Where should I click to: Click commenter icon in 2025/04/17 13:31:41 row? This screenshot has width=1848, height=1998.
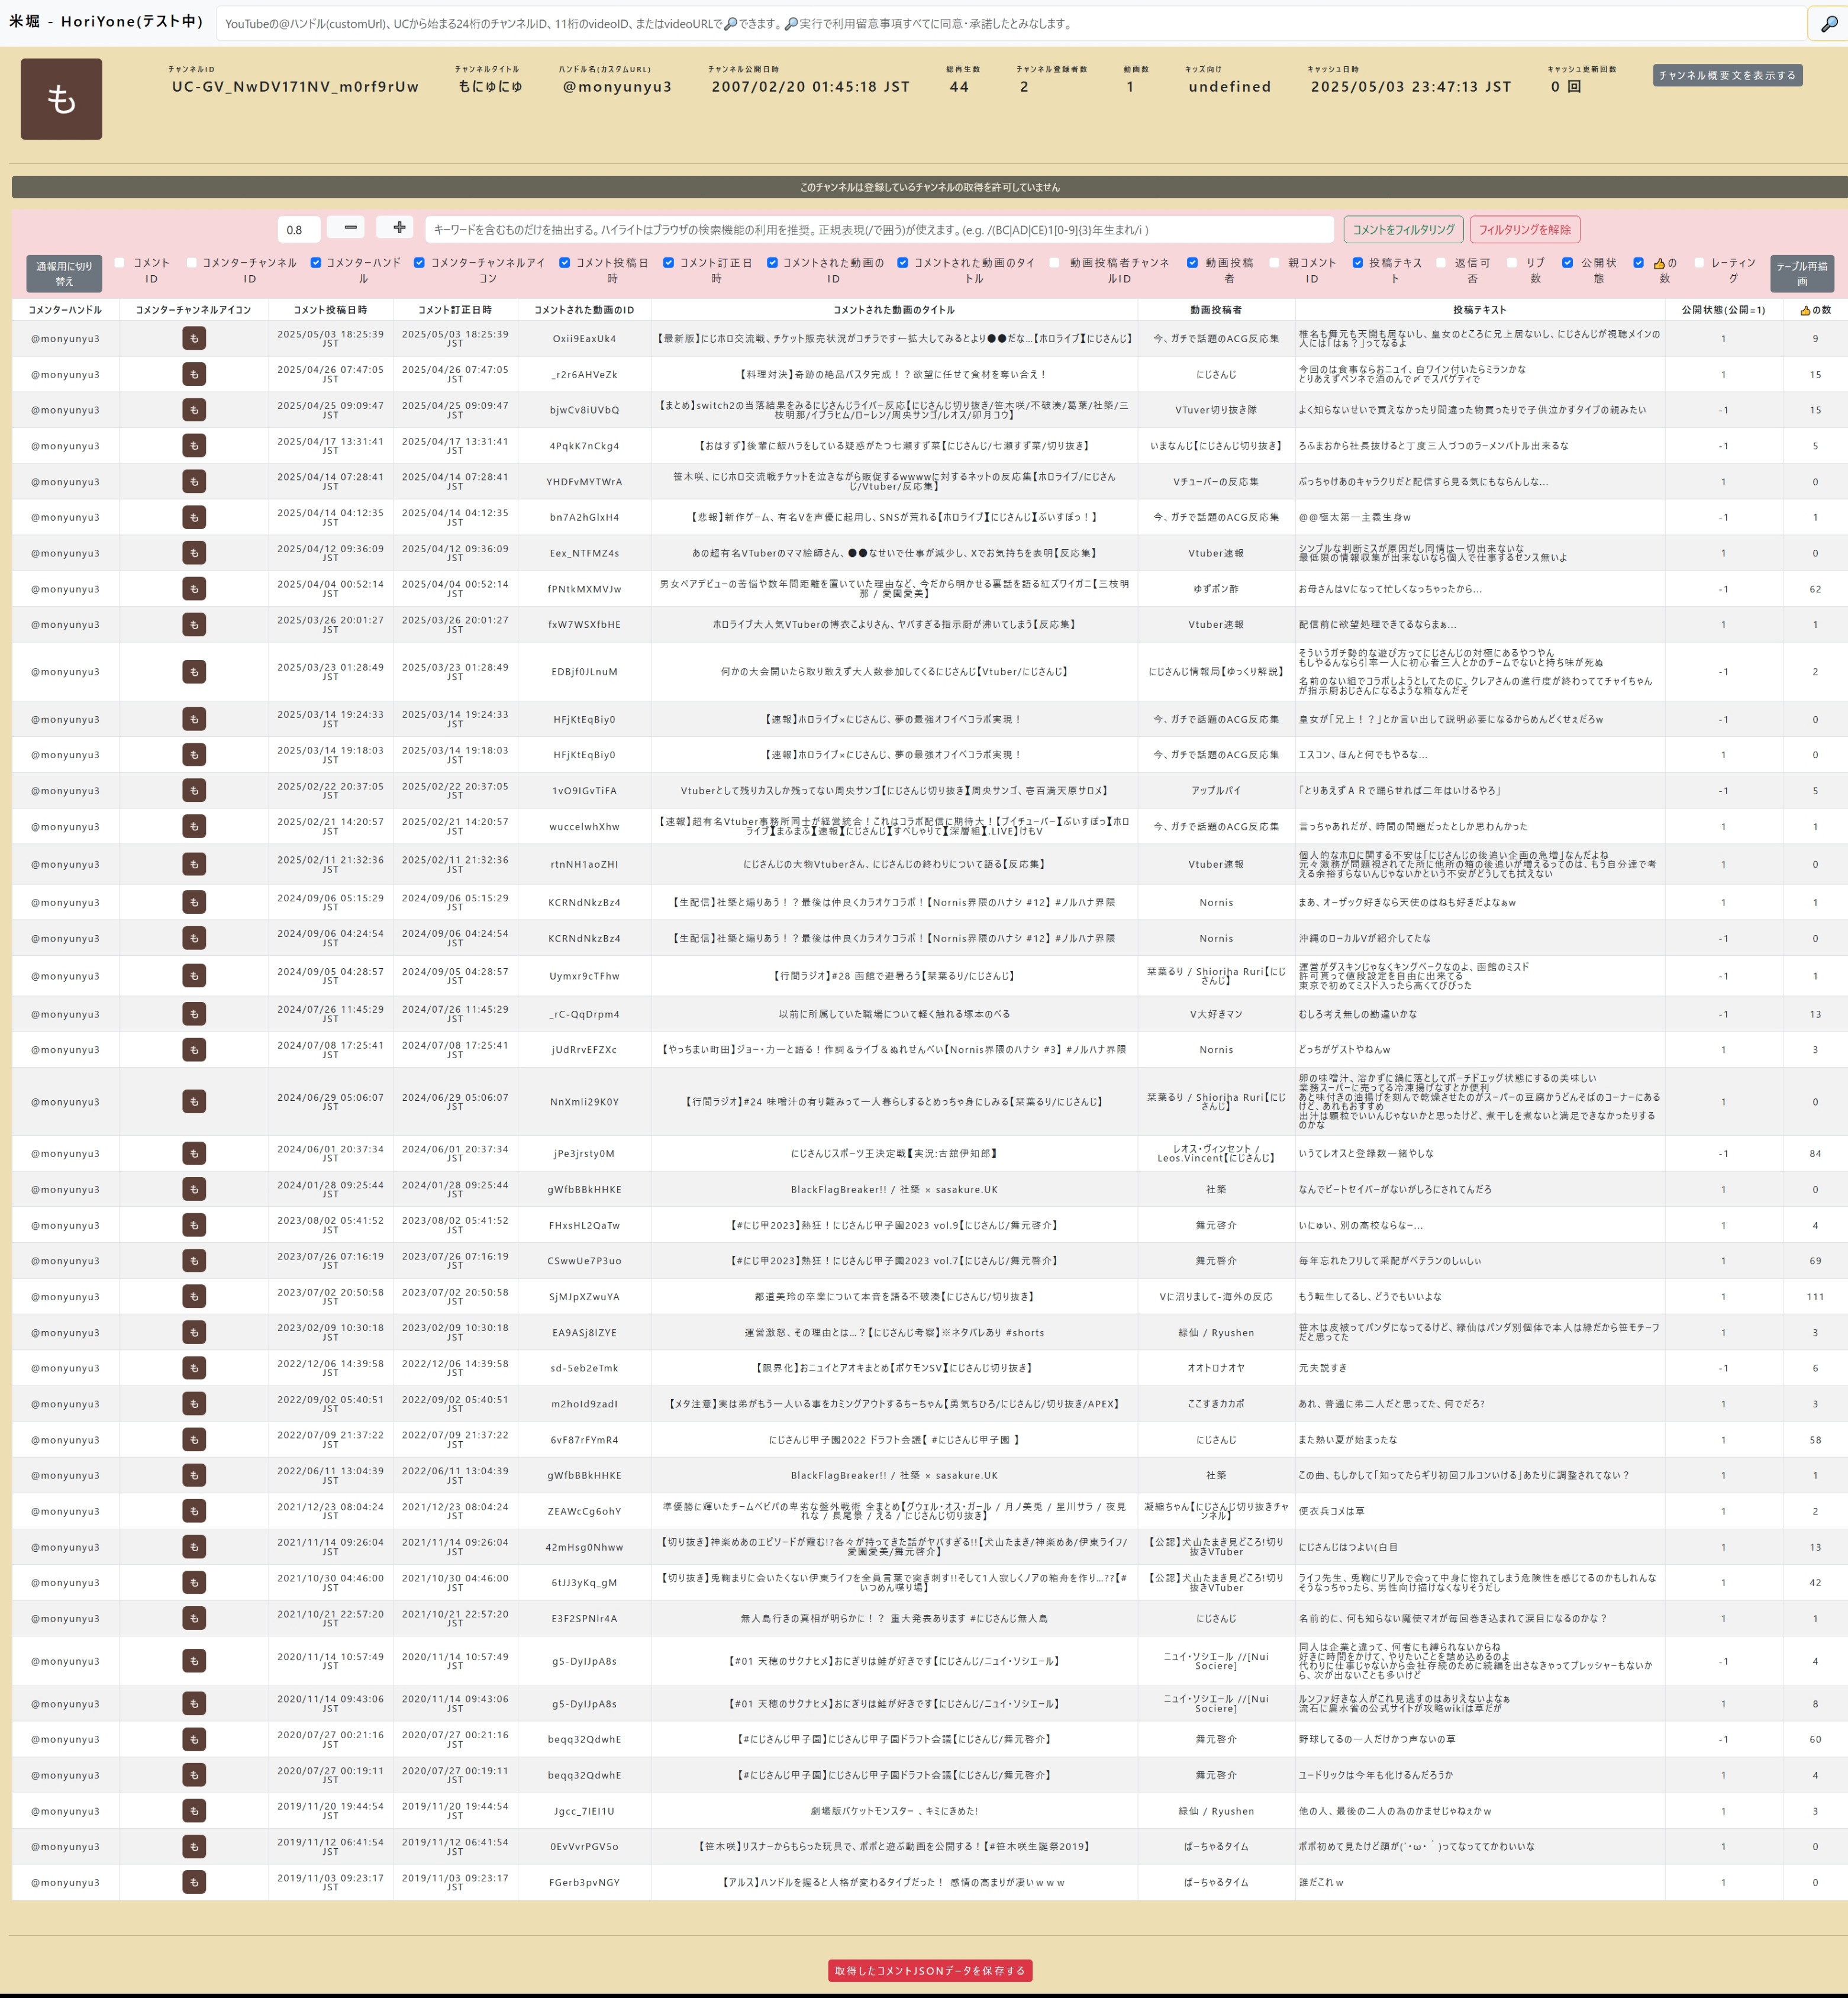[194, 446]
